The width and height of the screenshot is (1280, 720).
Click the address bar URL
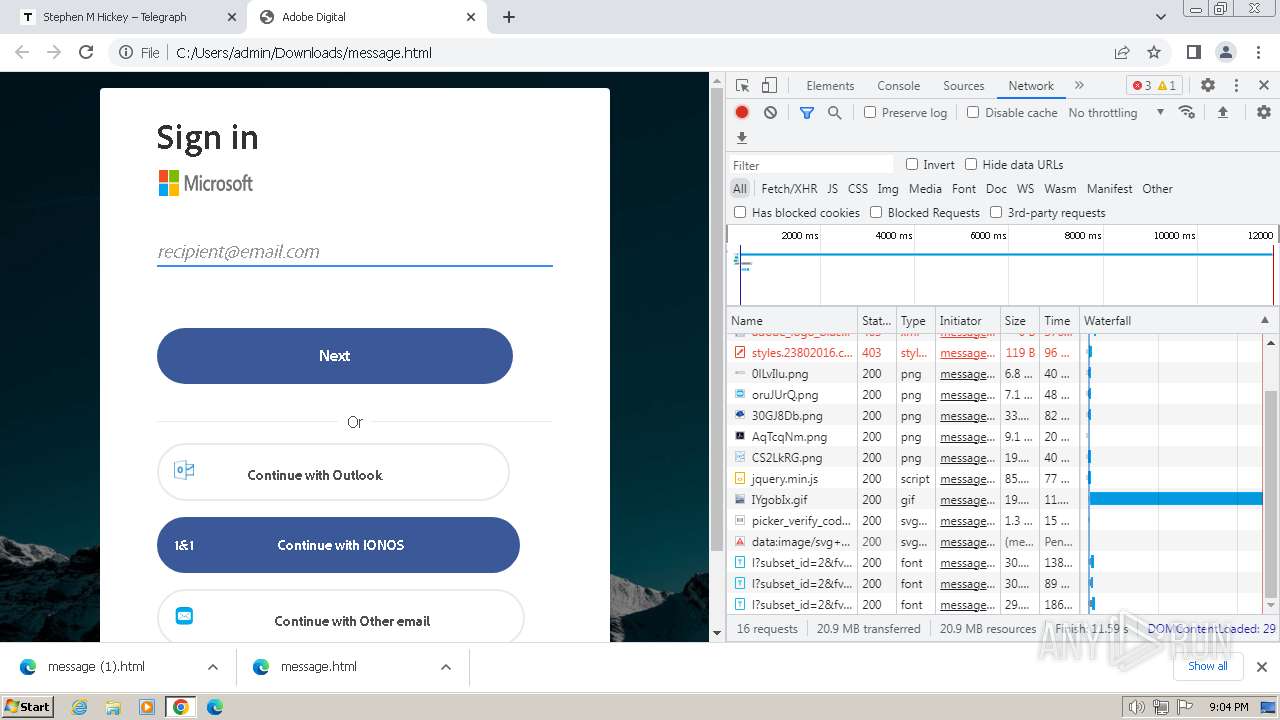coord(304,53)
